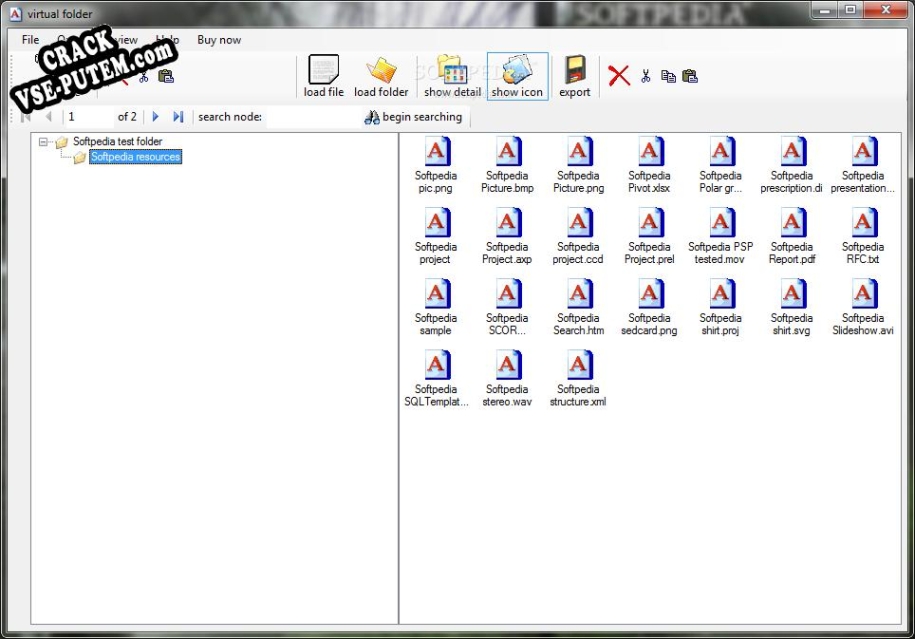Select Softpedia resources tree node
This screenshot has height=639, width=915.
tap(135, 156)
